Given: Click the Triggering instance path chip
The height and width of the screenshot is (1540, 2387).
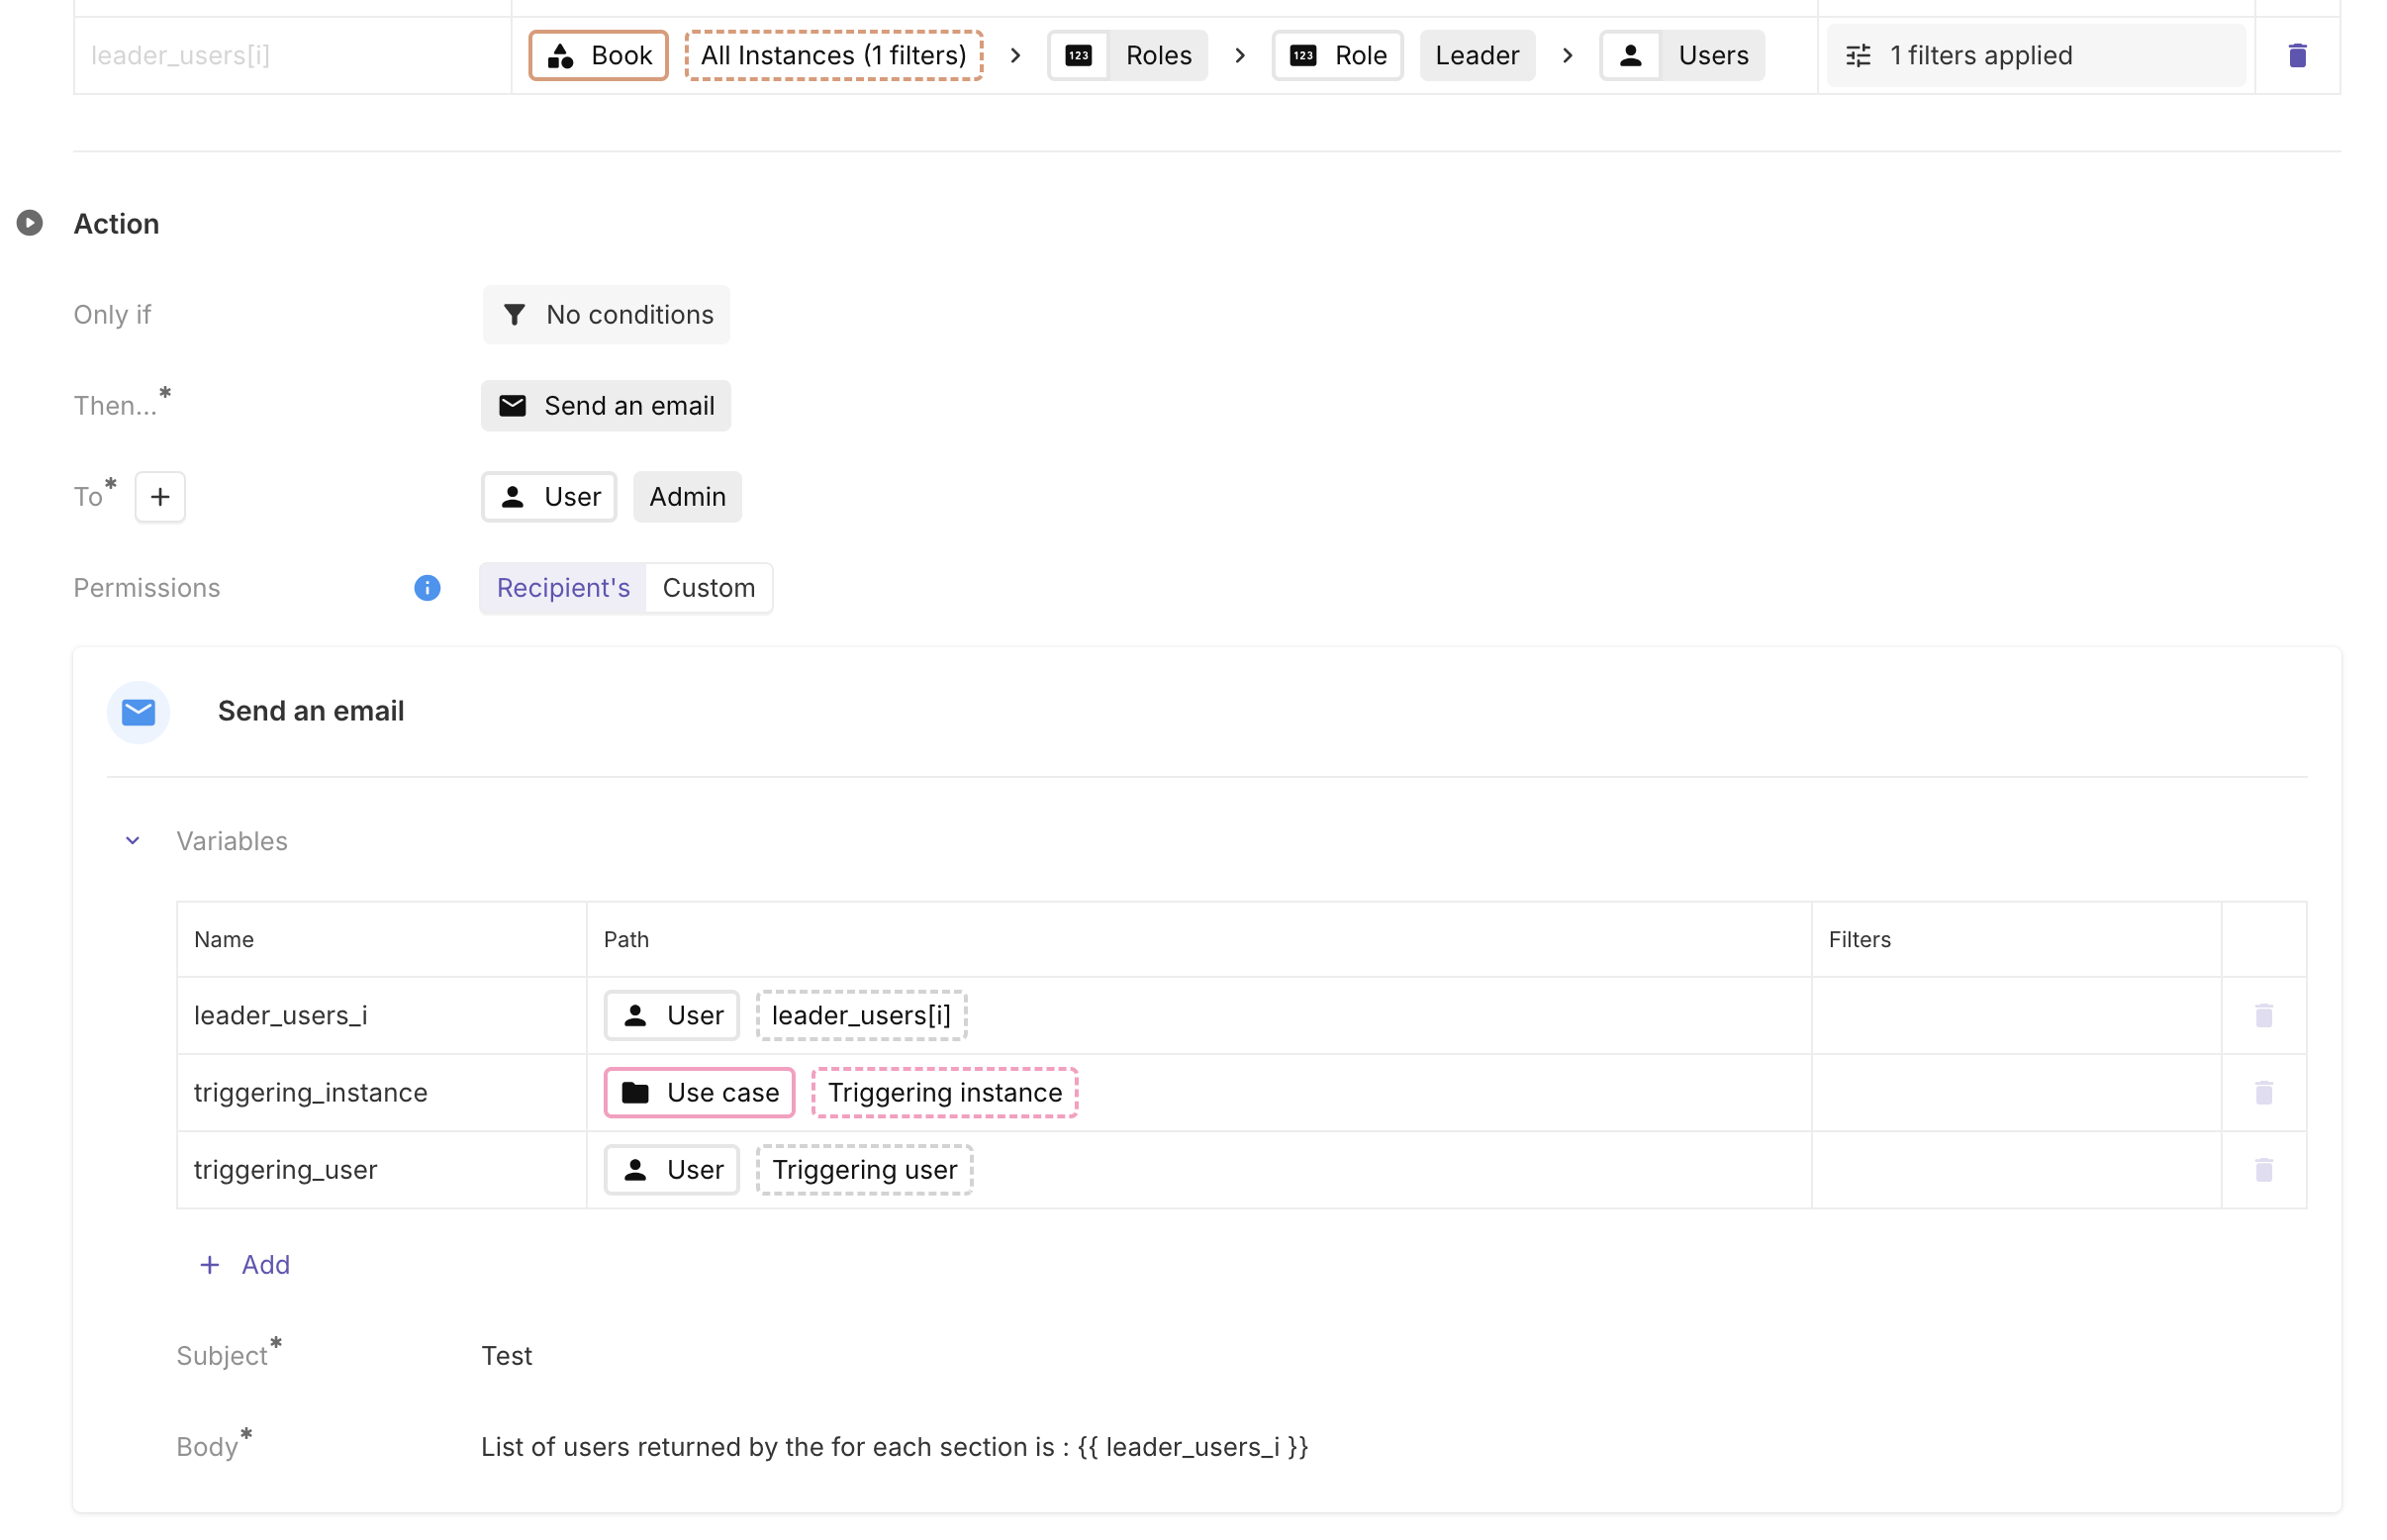Looking at the screenshot, I should click(x=944, y=1093).
